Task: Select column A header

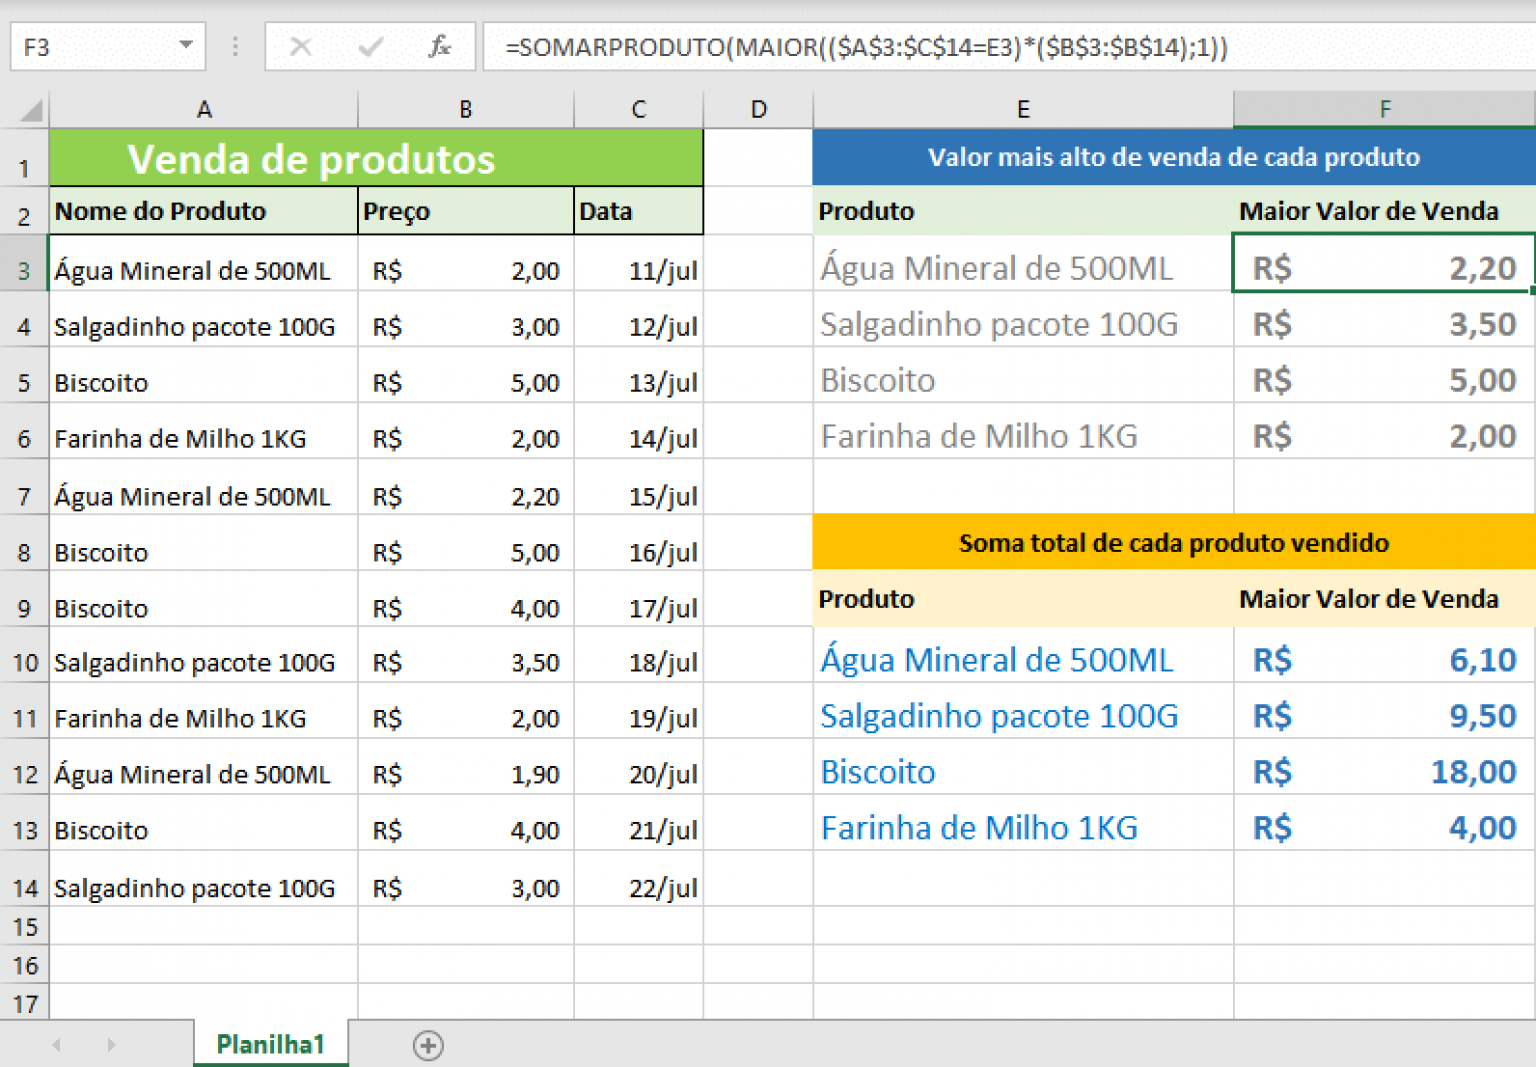Action: [204, 109]
